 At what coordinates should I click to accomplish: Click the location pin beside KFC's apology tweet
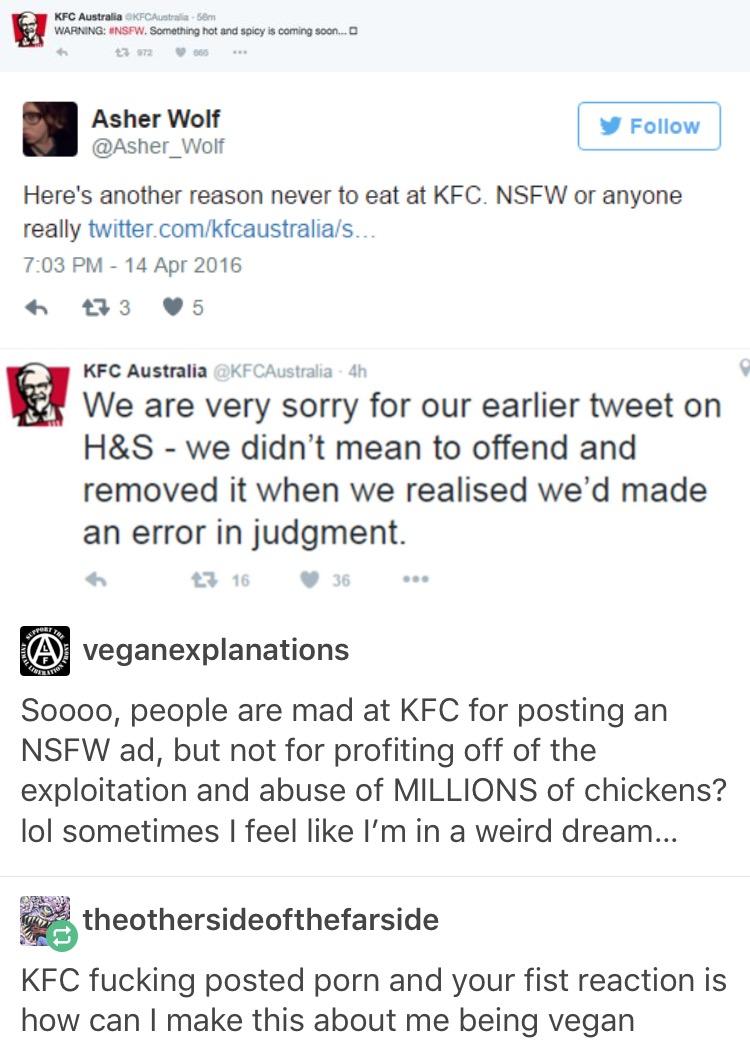pyautogui.click(x=745, y=368)
